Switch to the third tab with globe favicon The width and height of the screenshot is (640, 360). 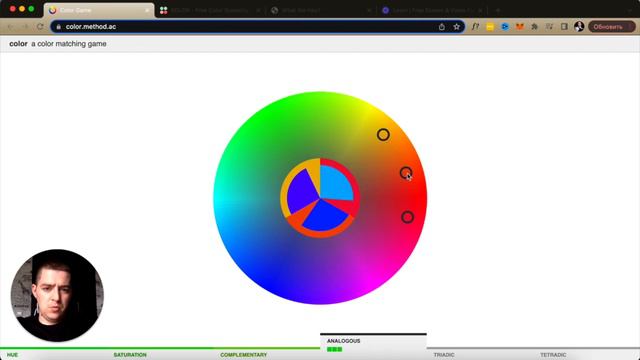[321, 10]
